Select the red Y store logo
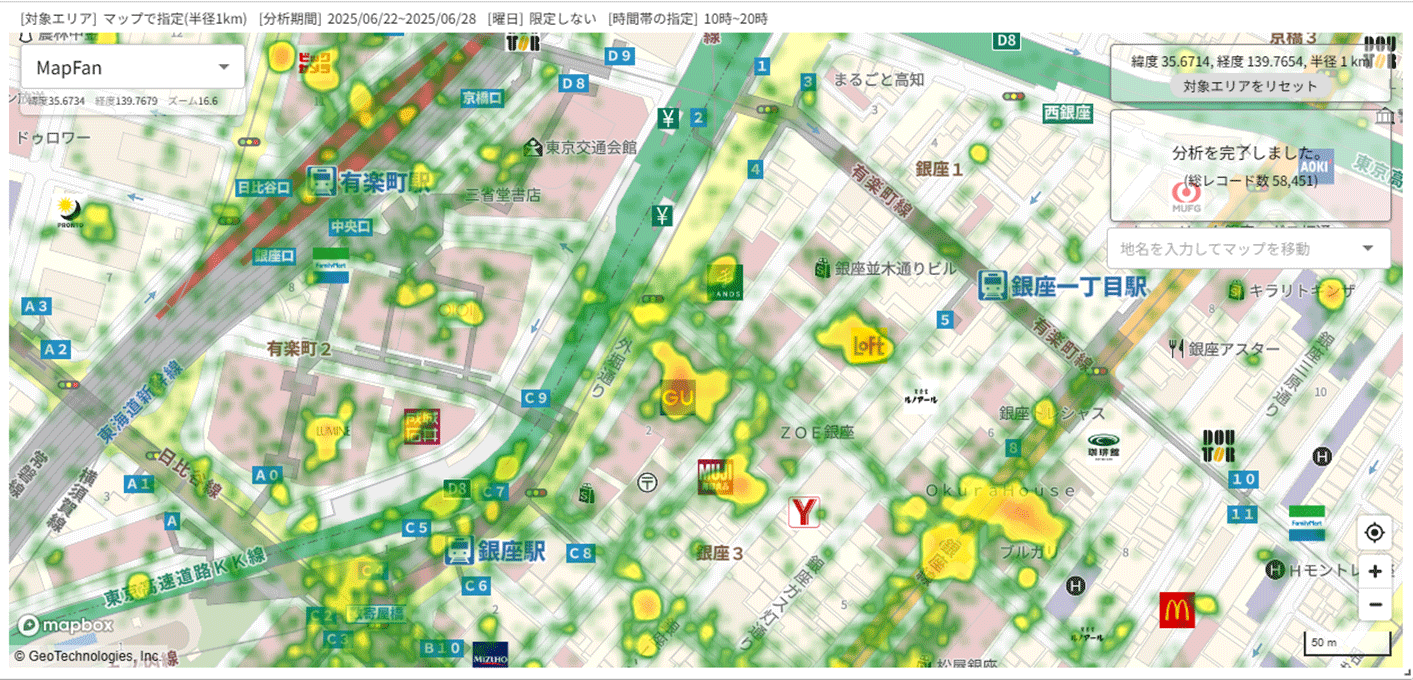 click(x=804, y=512)
